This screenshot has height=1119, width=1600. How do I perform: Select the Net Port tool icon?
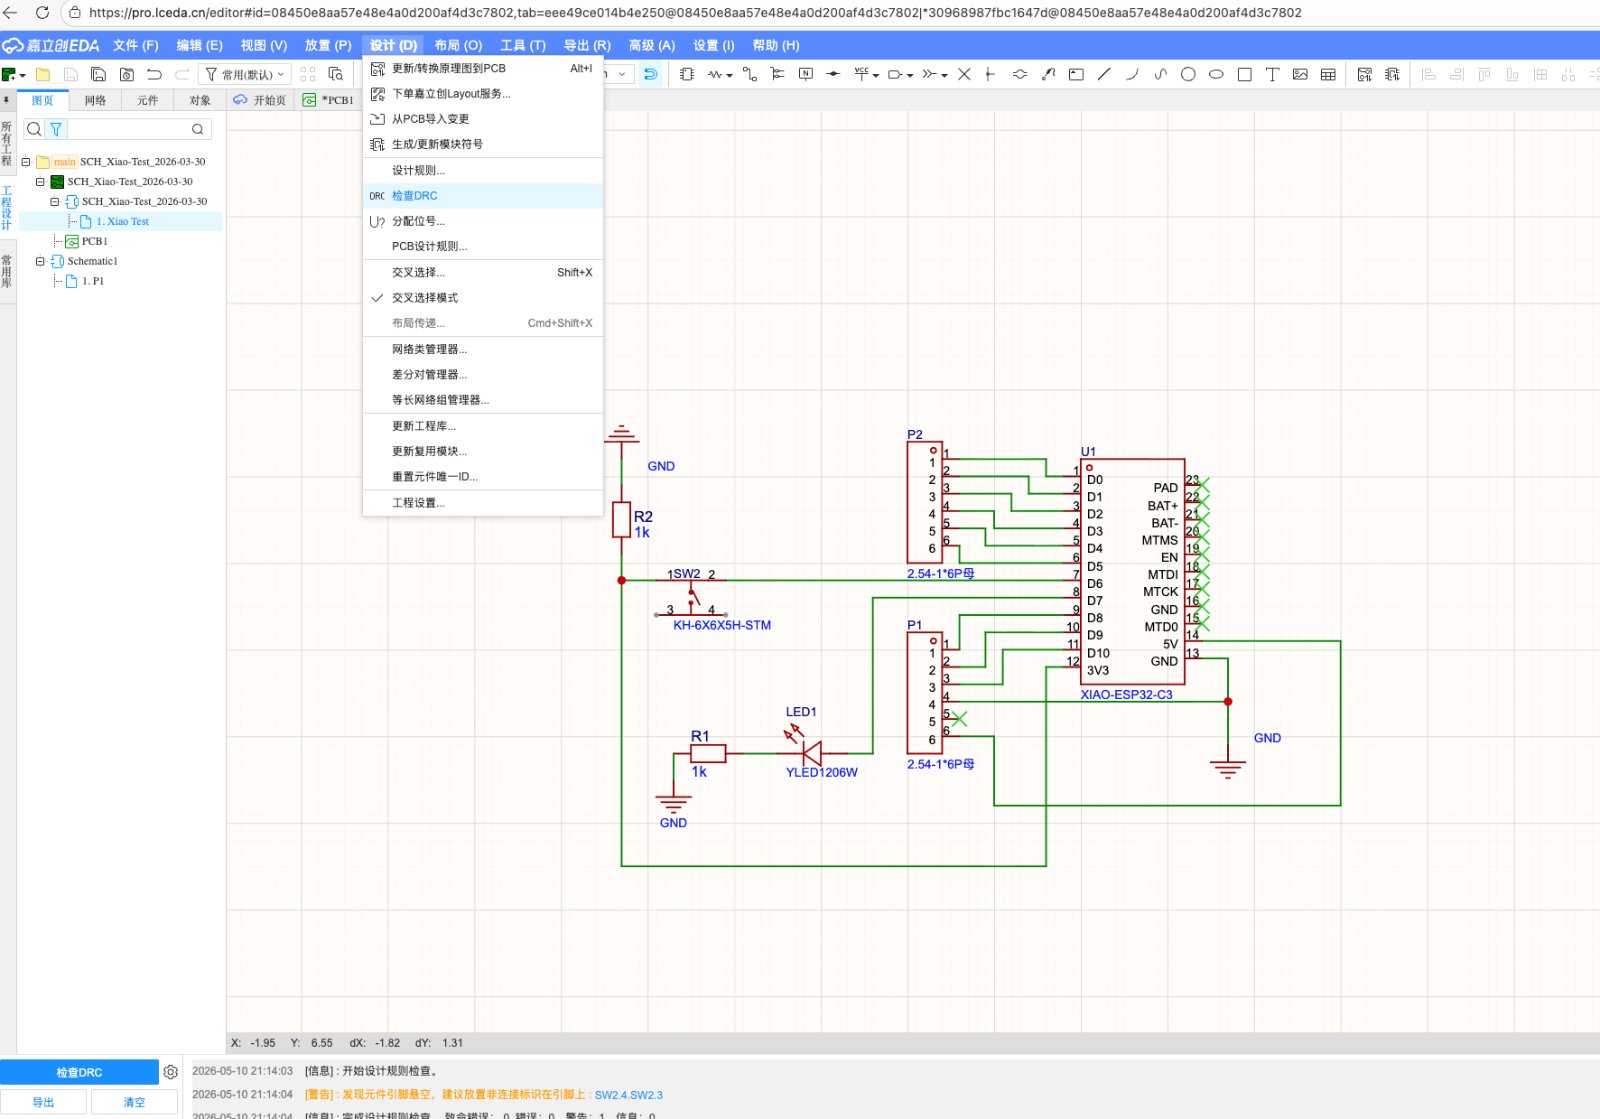(895, 74)
